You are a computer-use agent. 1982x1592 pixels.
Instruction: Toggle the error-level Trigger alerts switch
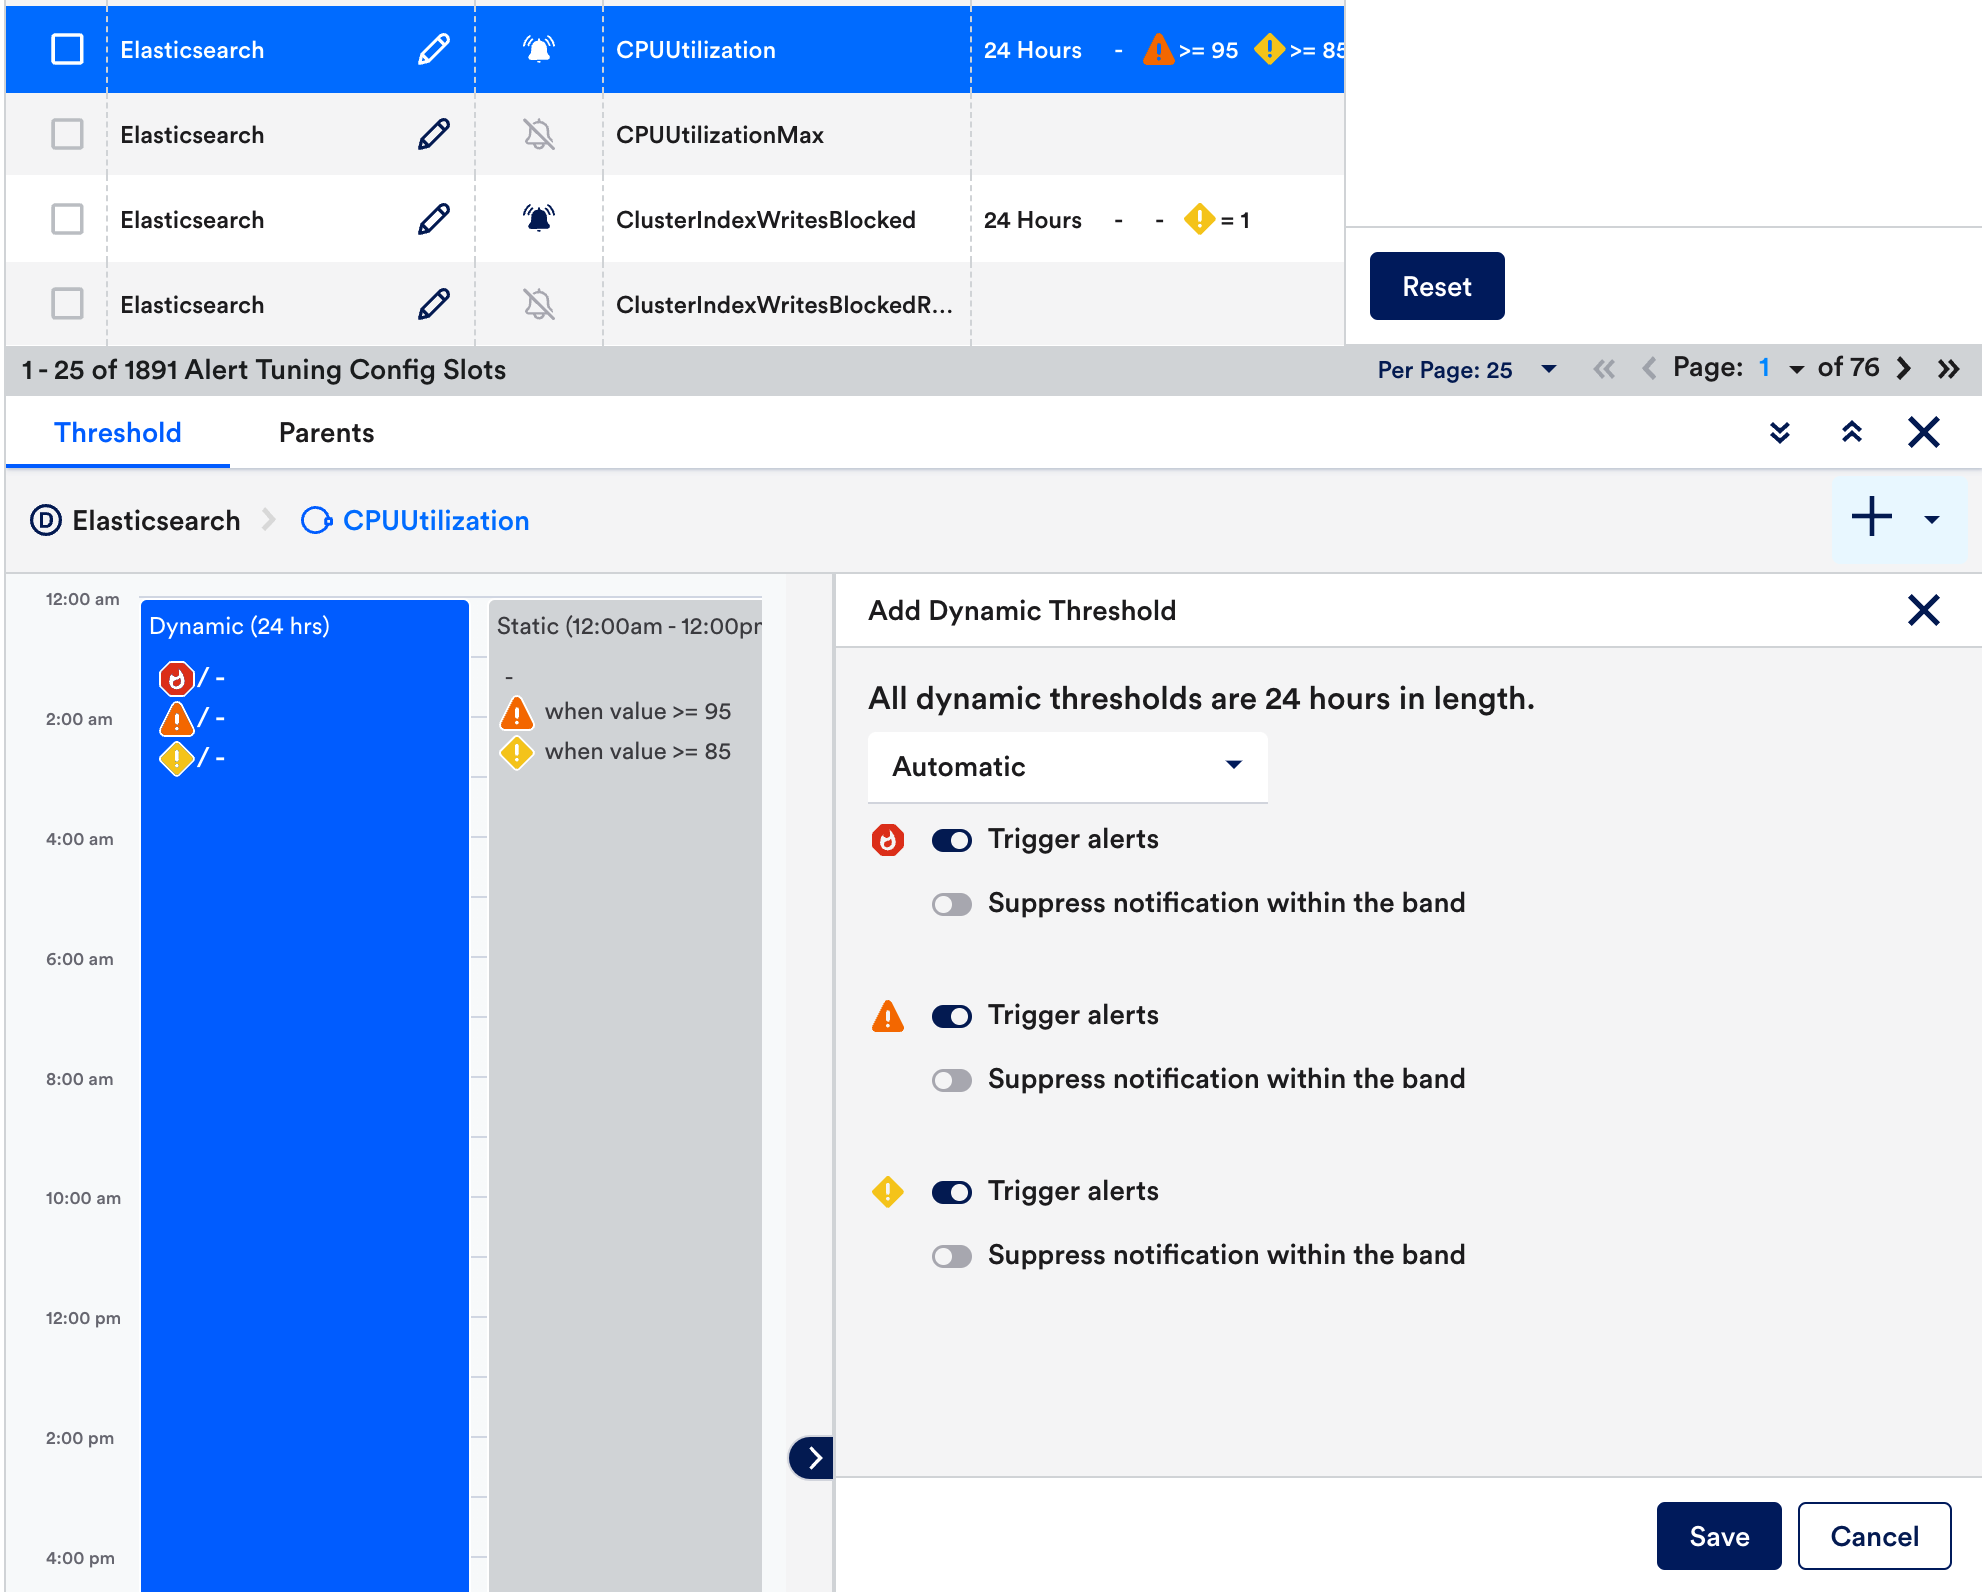951,1016
